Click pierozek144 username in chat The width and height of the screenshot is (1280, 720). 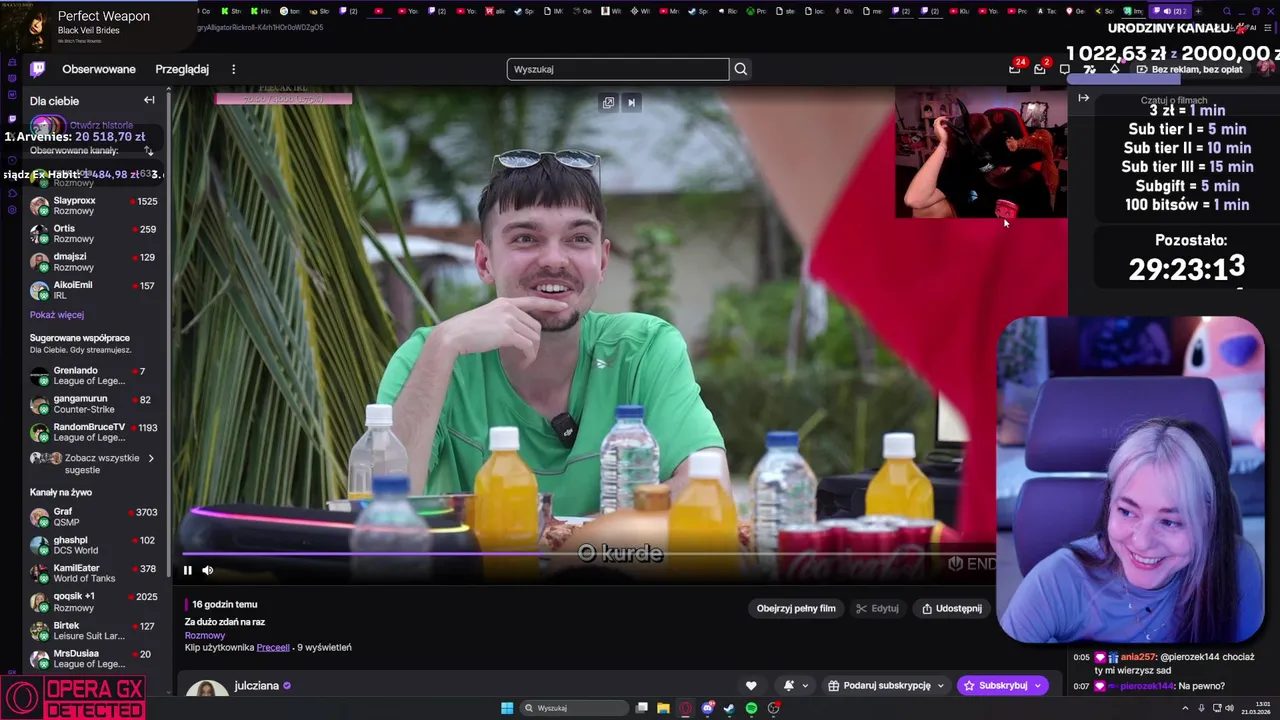(1147, 686)
